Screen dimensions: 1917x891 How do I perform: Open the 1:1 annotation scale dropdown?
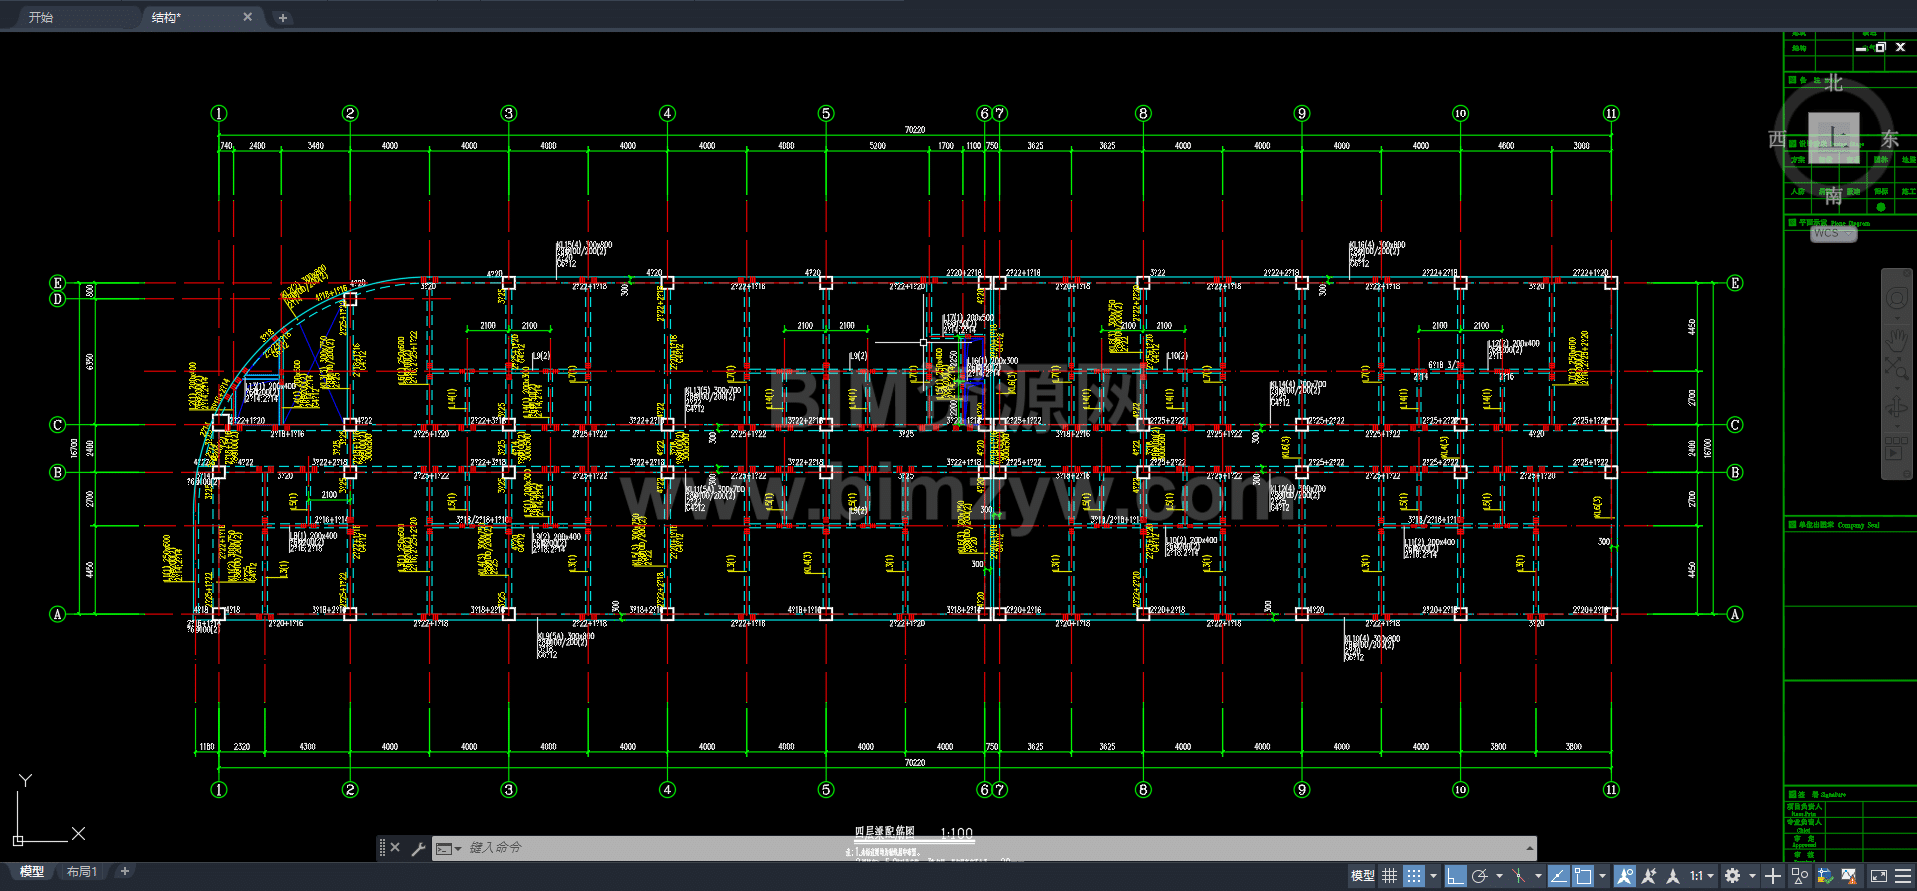pyautogui.click(x=1701, y=876)
